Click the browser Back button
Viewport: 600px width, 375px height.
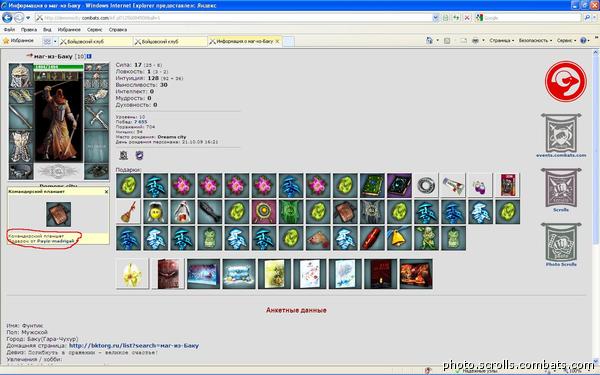click(7, 18)
